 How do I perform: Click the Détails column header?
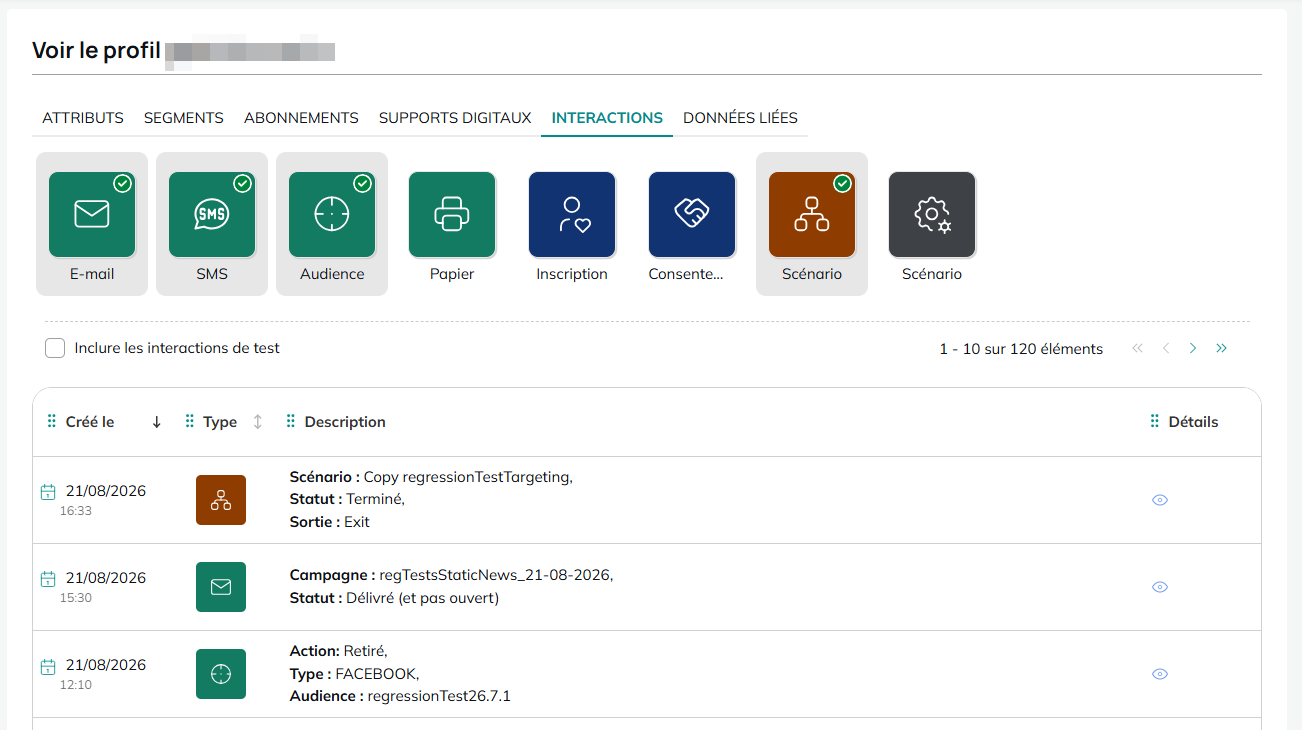[x=1194, y=422]
